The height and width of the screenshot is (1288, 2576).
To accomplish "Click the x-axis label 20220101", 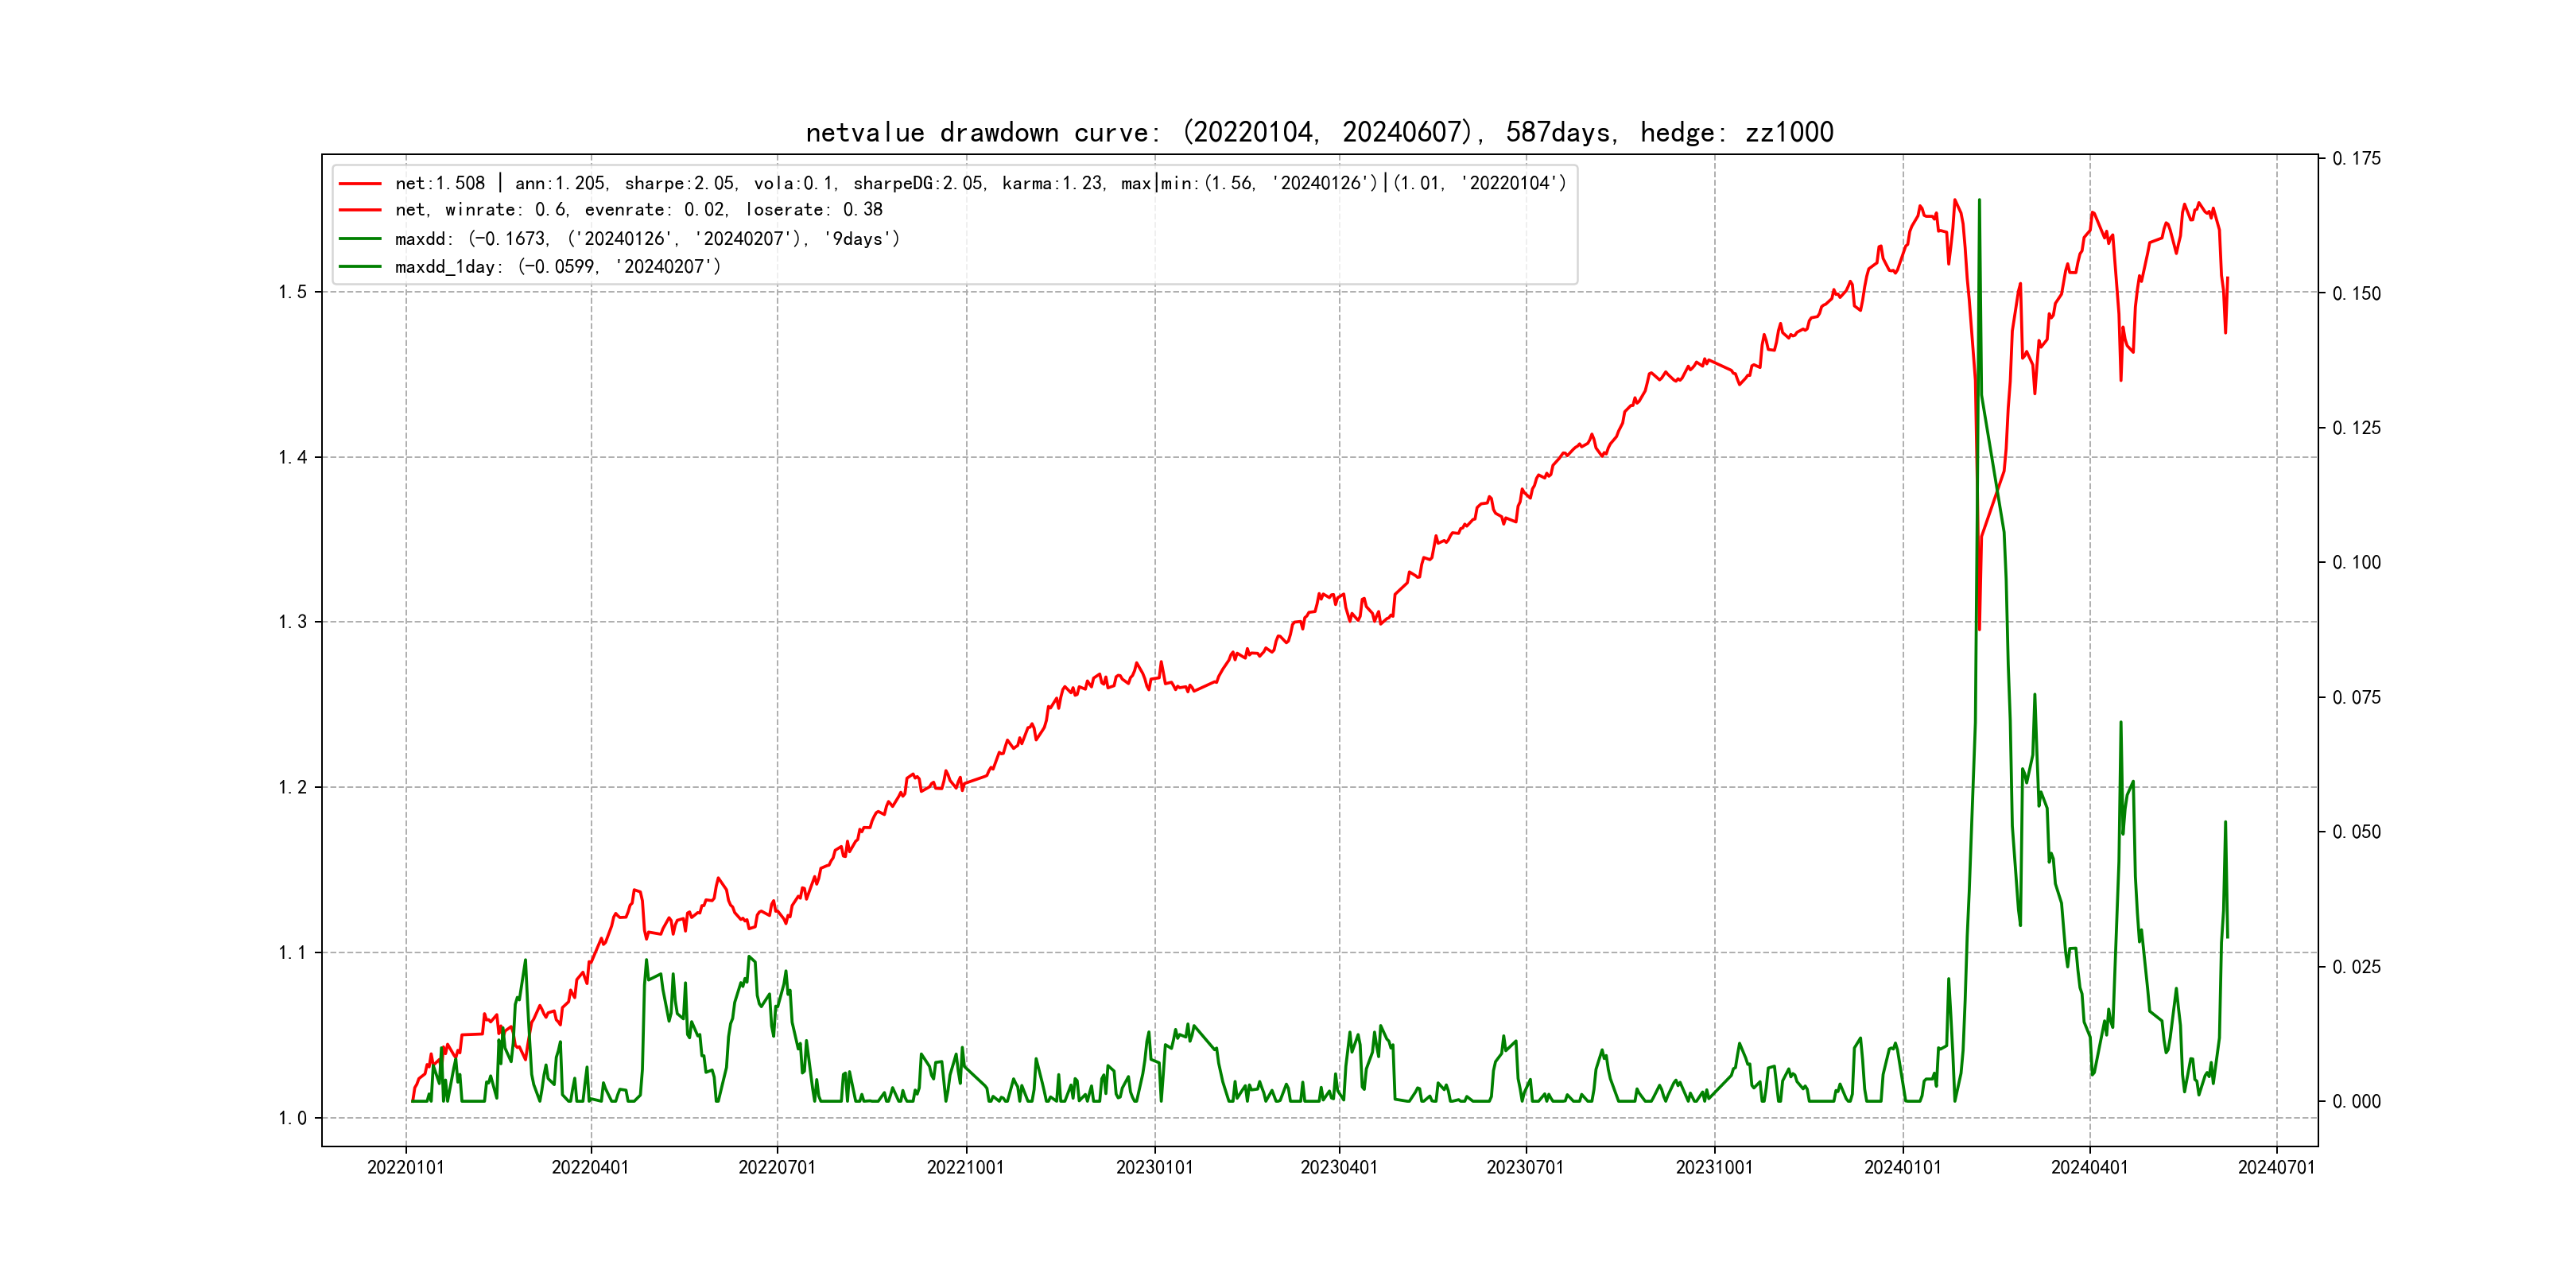I will (406, 1167).
